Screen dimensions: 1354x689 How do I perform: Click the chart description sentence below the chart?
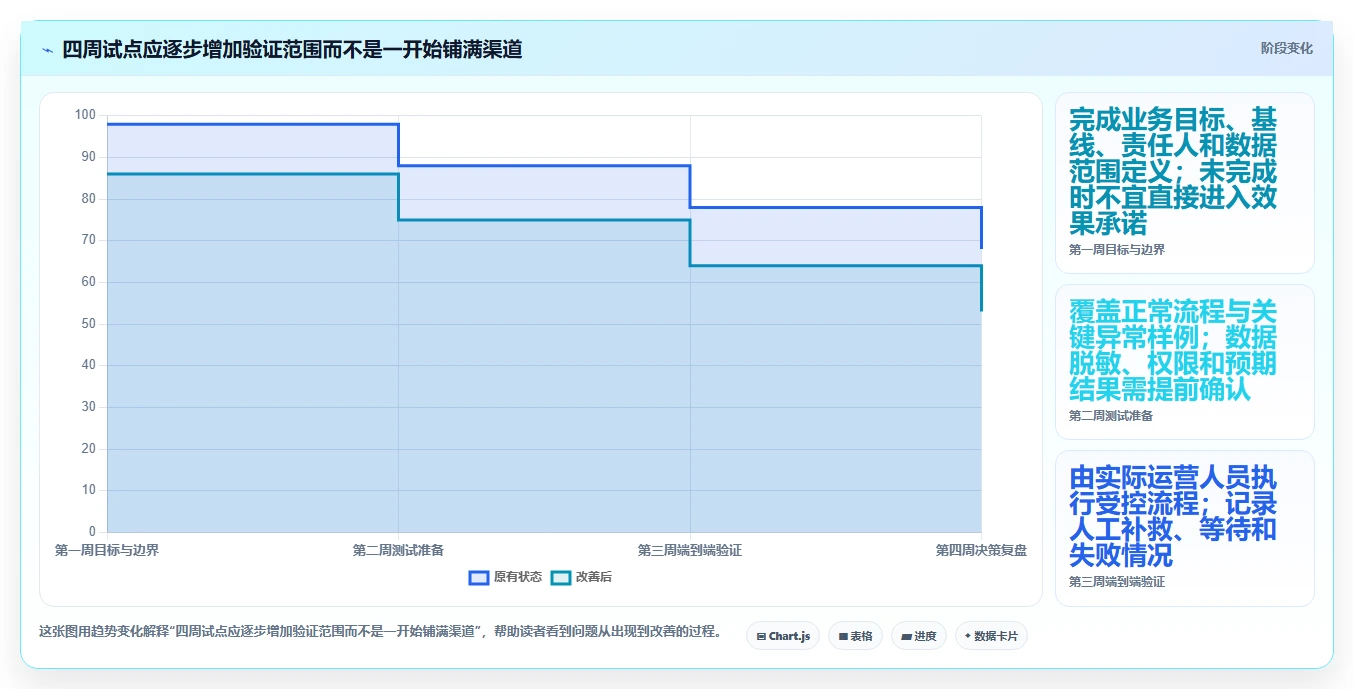[380, 632]
